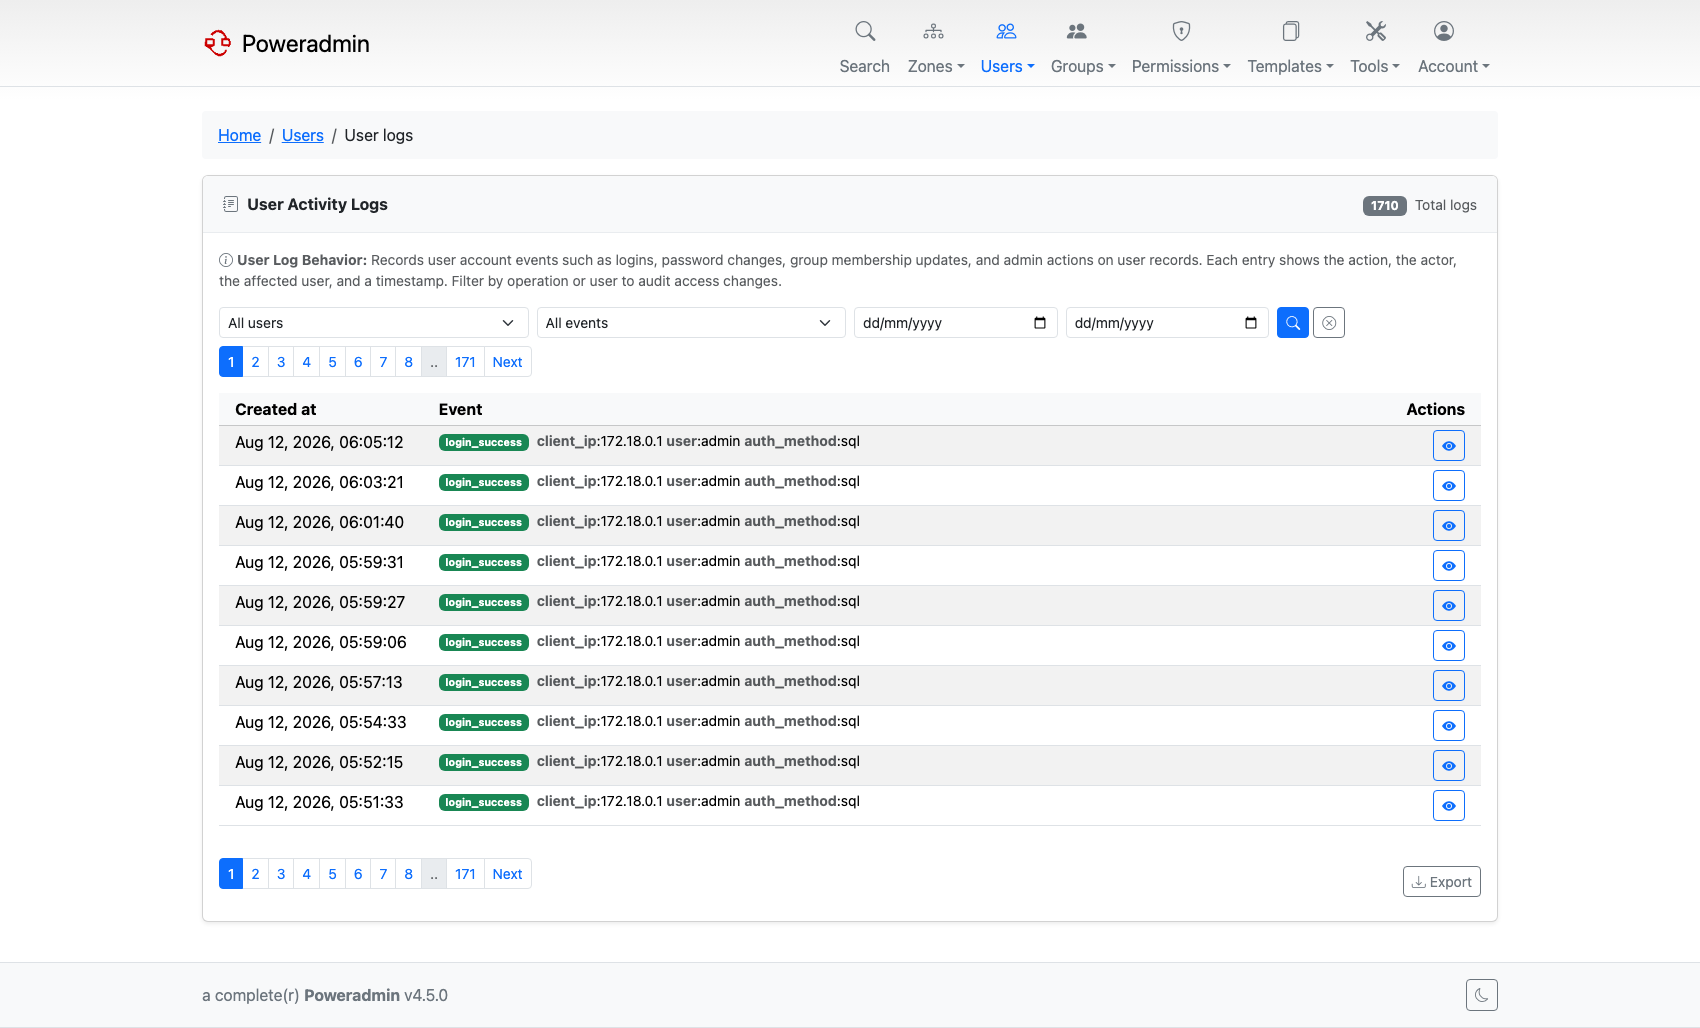Expand the Groups menu
The height and width of the screenshot is (1028, 1700).
pos(1083,66)
